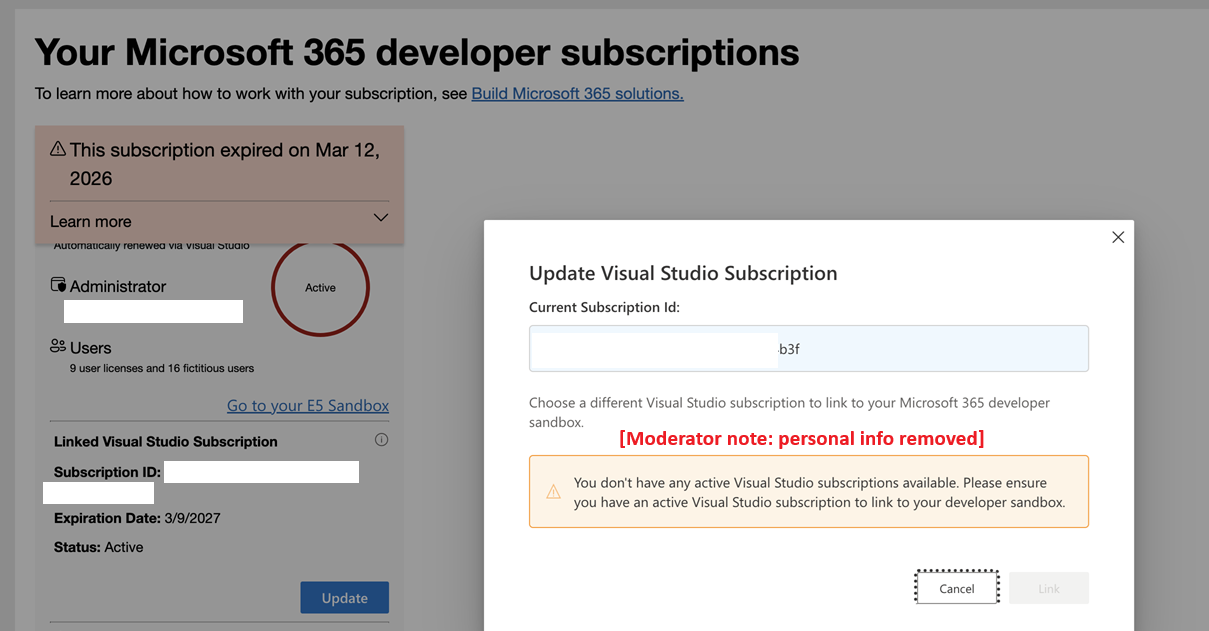Click the 'Automatically renewed via Visual Studio' text
The height and width of the screenshot is (631, 1209).
point(151,245)
